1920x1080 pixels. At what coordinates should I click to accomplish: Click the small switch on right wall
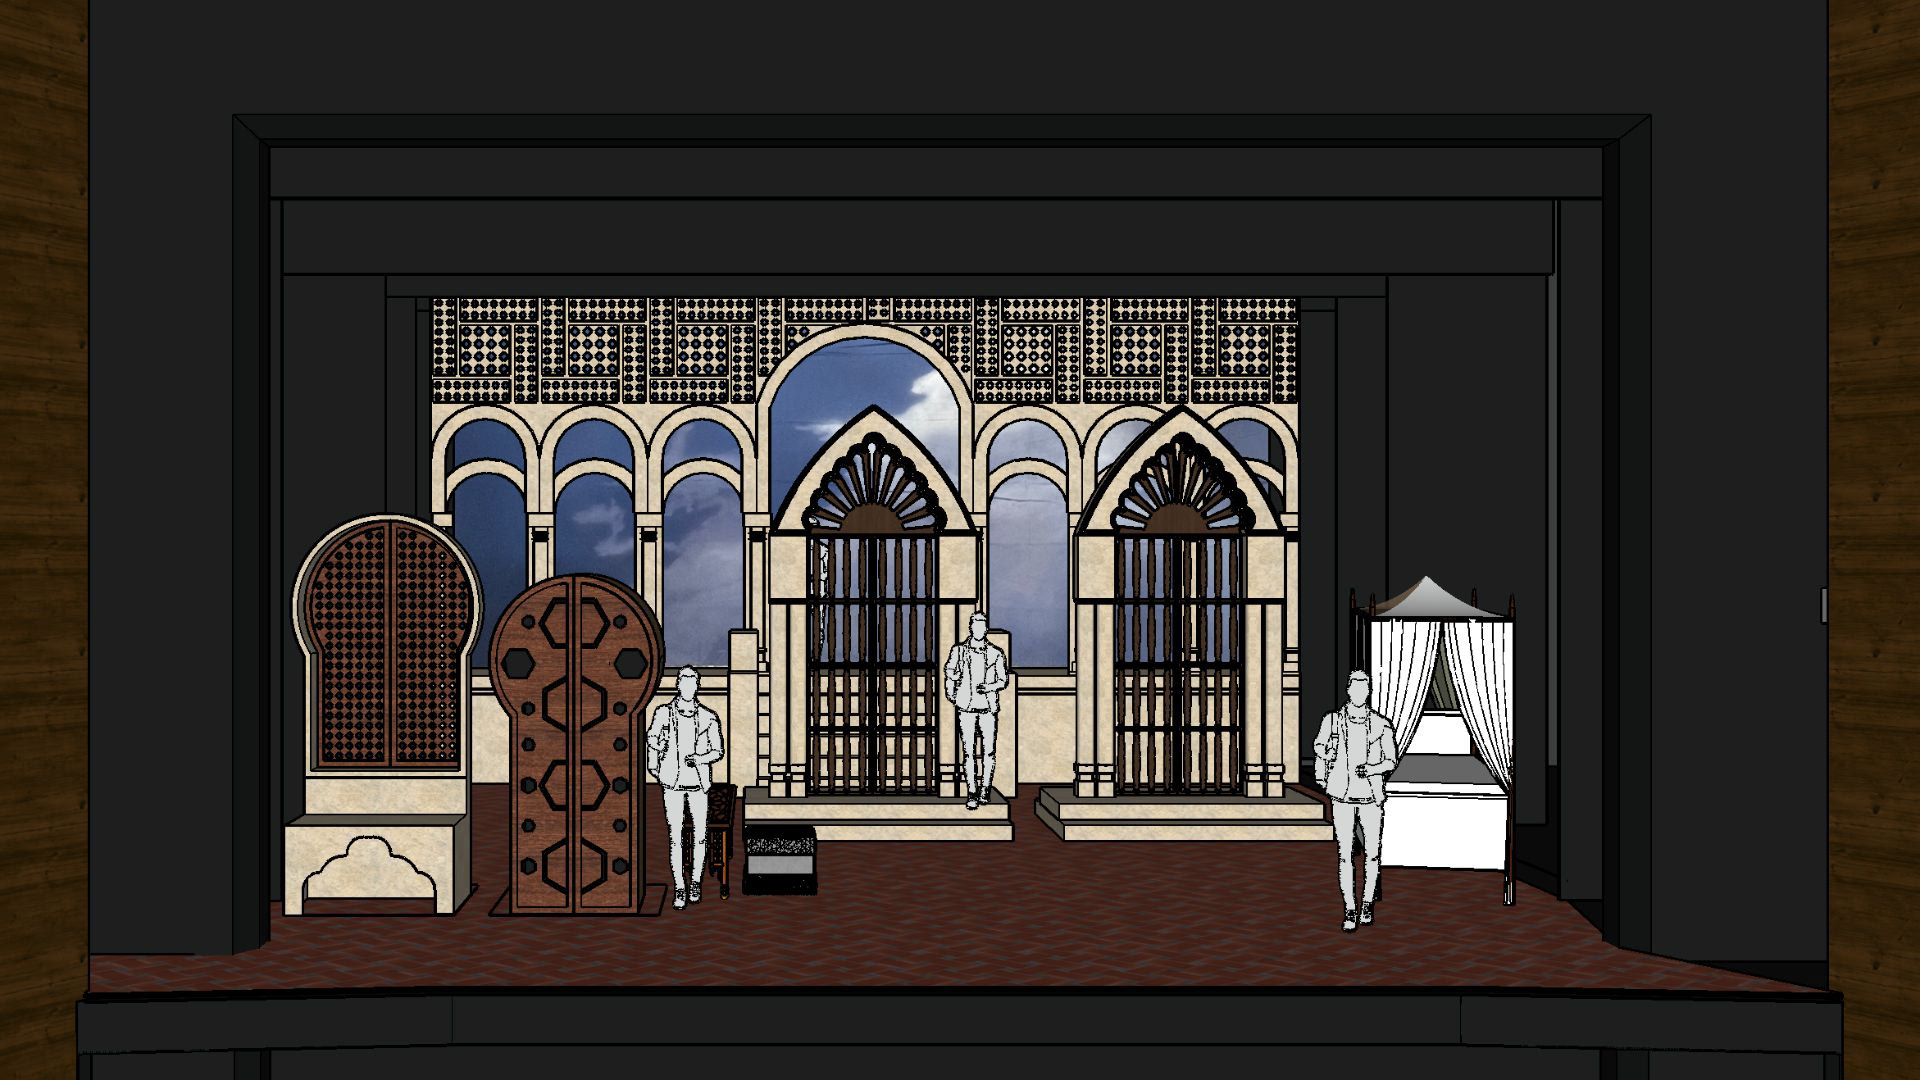1823,605
